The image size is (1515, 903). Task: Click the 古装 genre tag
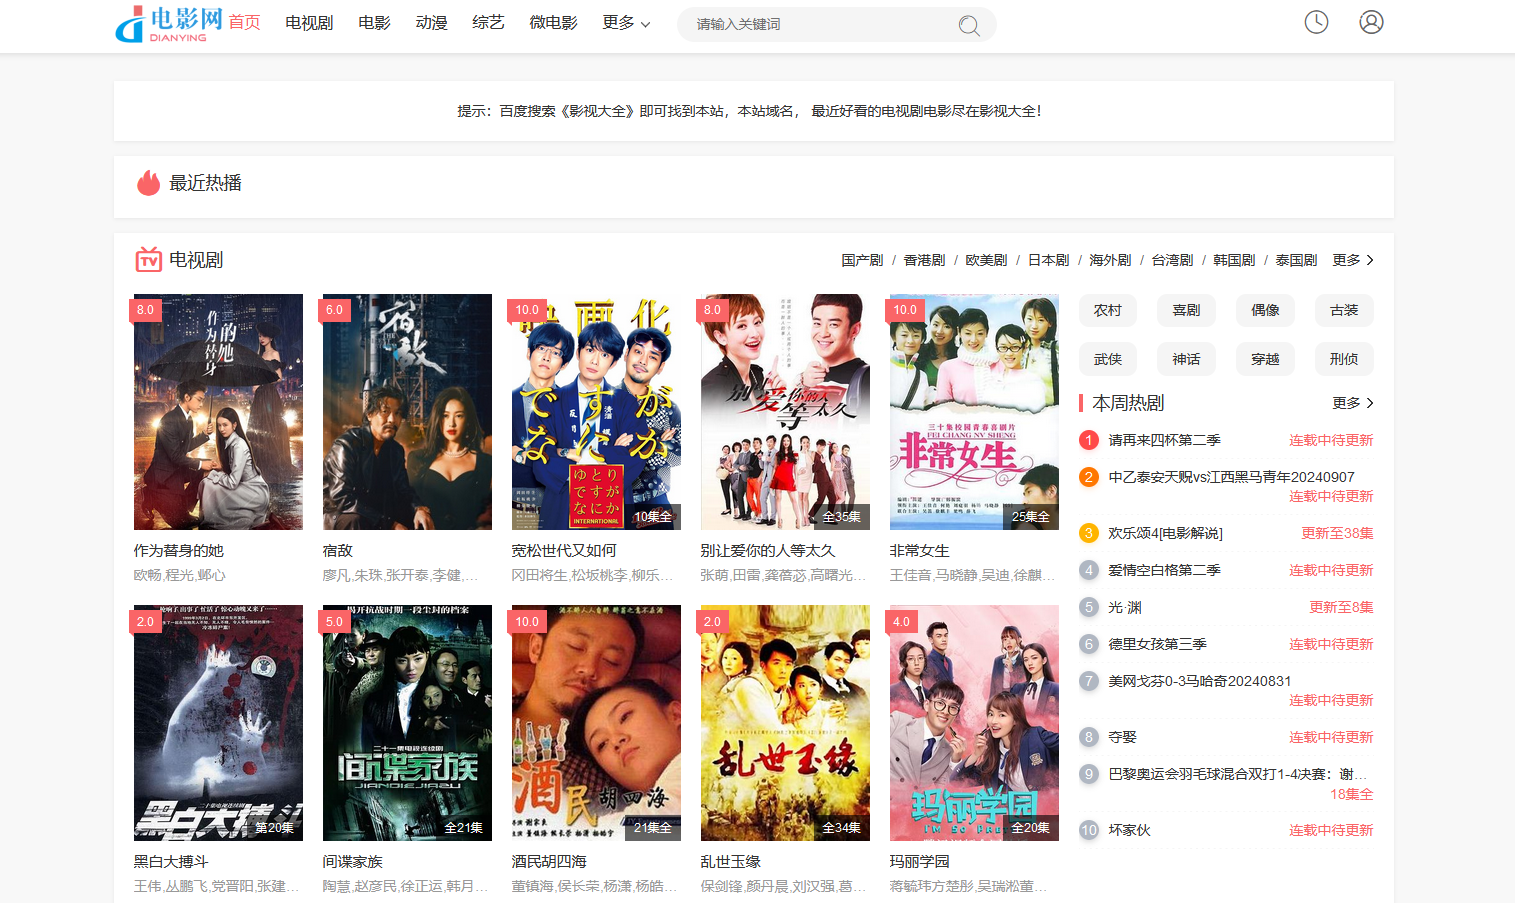1344,310
